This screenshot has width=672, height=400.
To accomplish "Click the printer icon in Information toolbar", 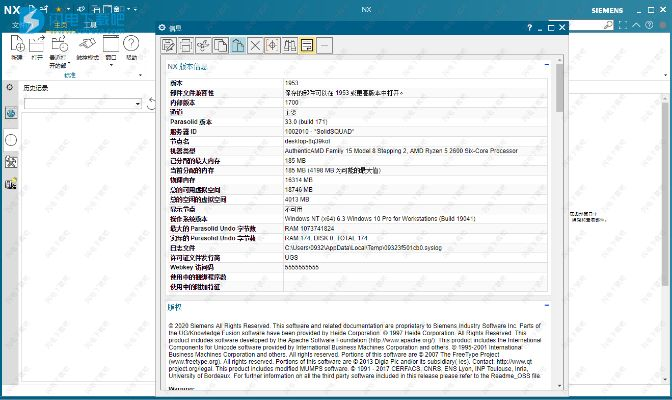I will click(186, 45).
